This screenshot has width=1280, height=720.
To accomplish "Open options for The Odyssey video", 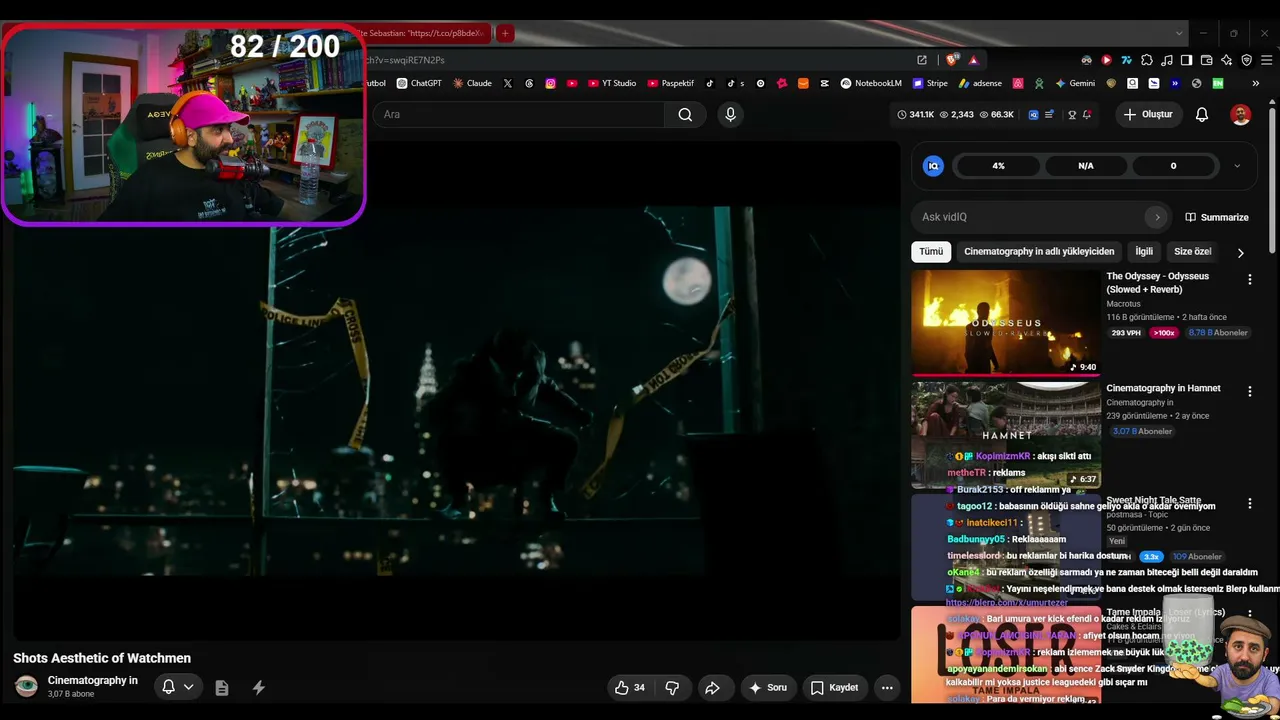I will coord(1249,280).
